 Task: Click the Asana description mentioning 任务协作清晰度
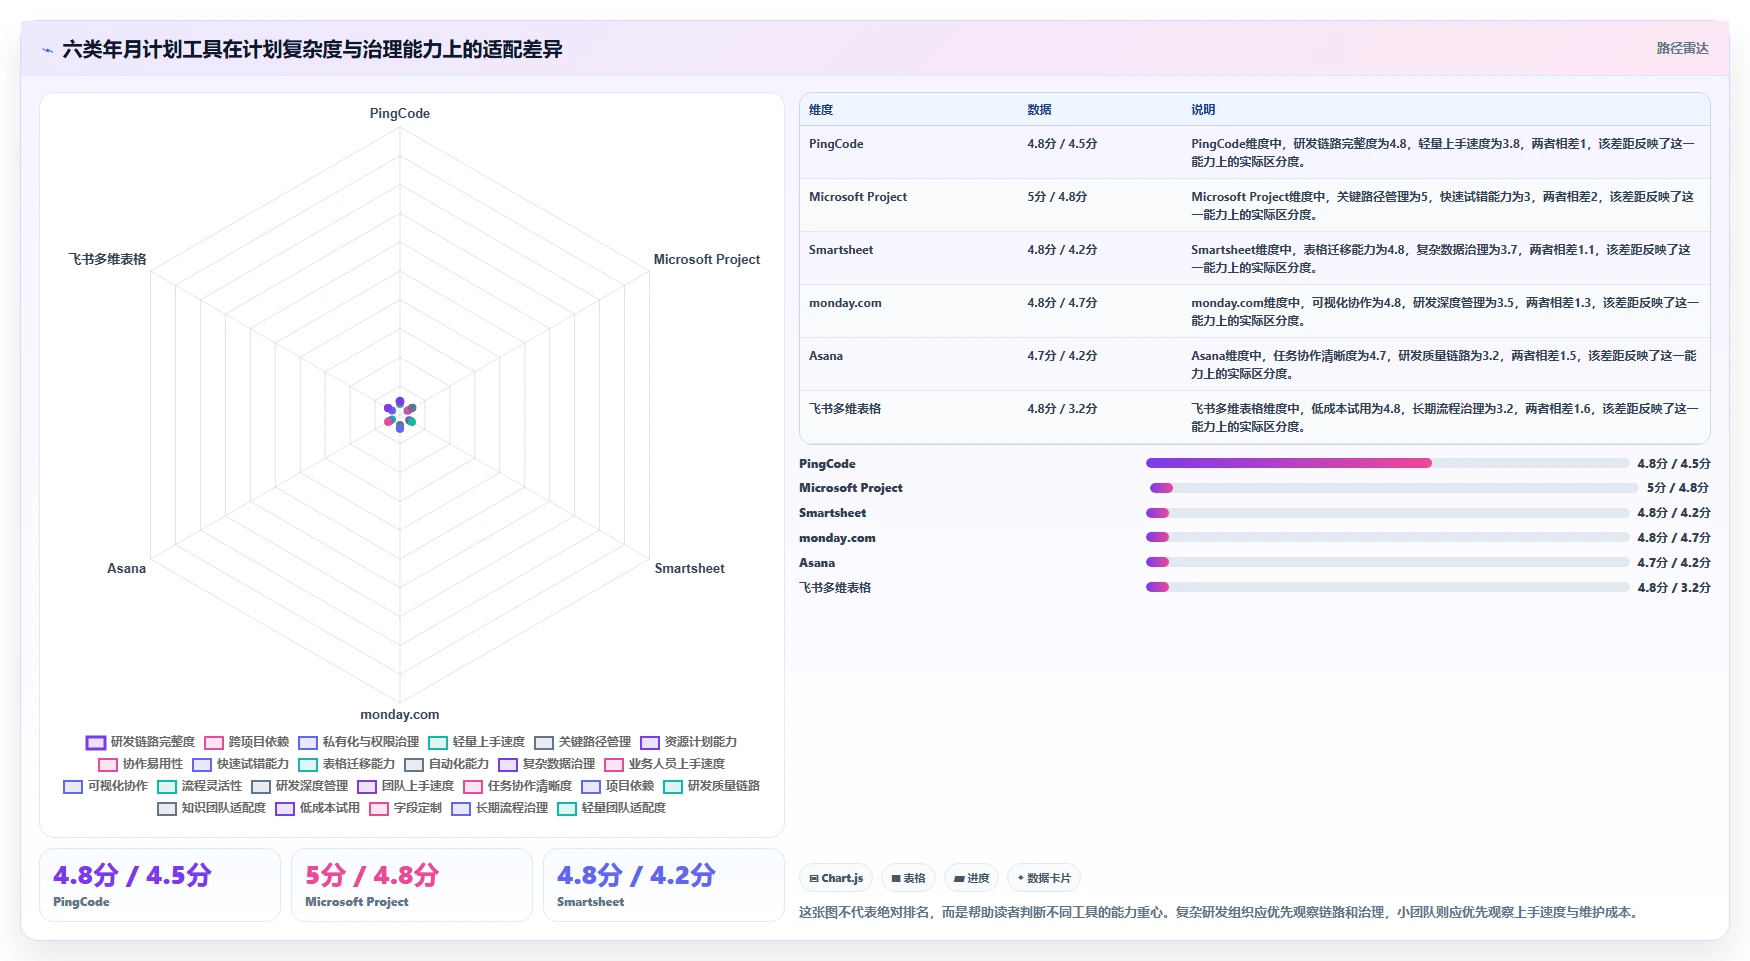coord(1444,365)
